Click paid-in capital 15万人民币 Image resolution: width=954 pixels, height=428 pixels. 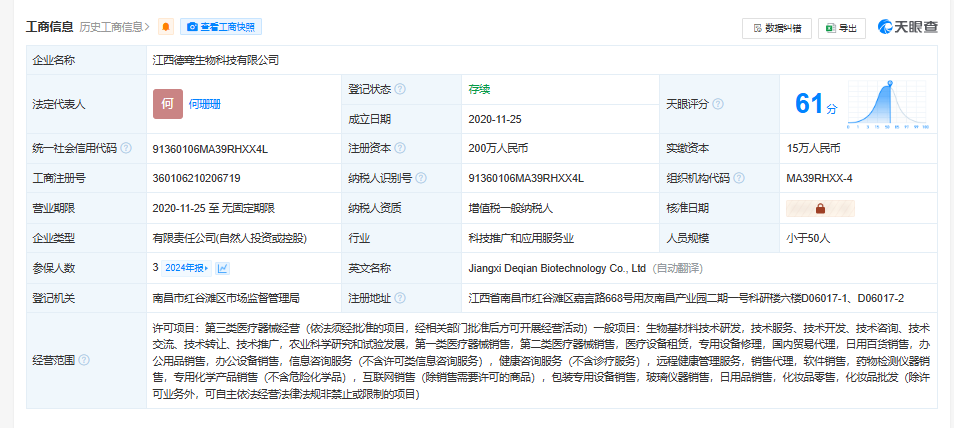coord(813,148)
